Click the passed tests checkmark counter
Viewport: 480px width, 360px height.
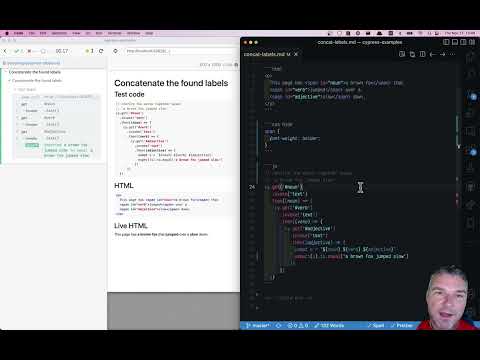point(18,51)
